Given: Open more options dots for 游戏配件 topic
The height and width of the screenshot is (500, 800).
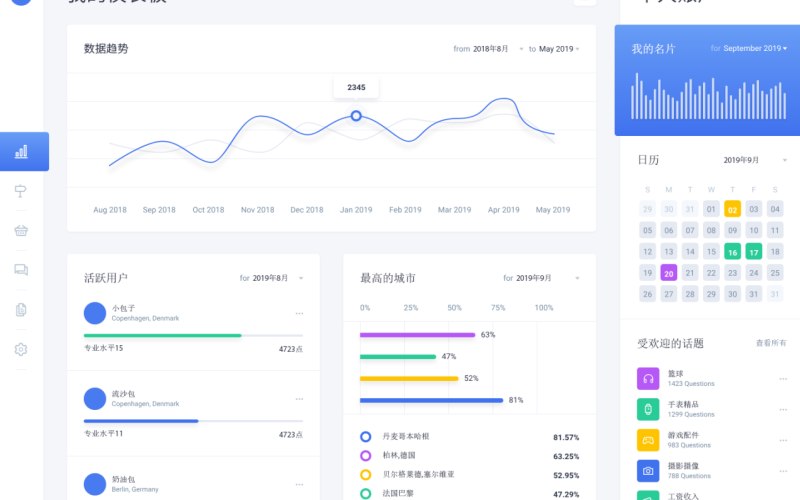Looking at the screenshot, I should [x=783, y=440].
